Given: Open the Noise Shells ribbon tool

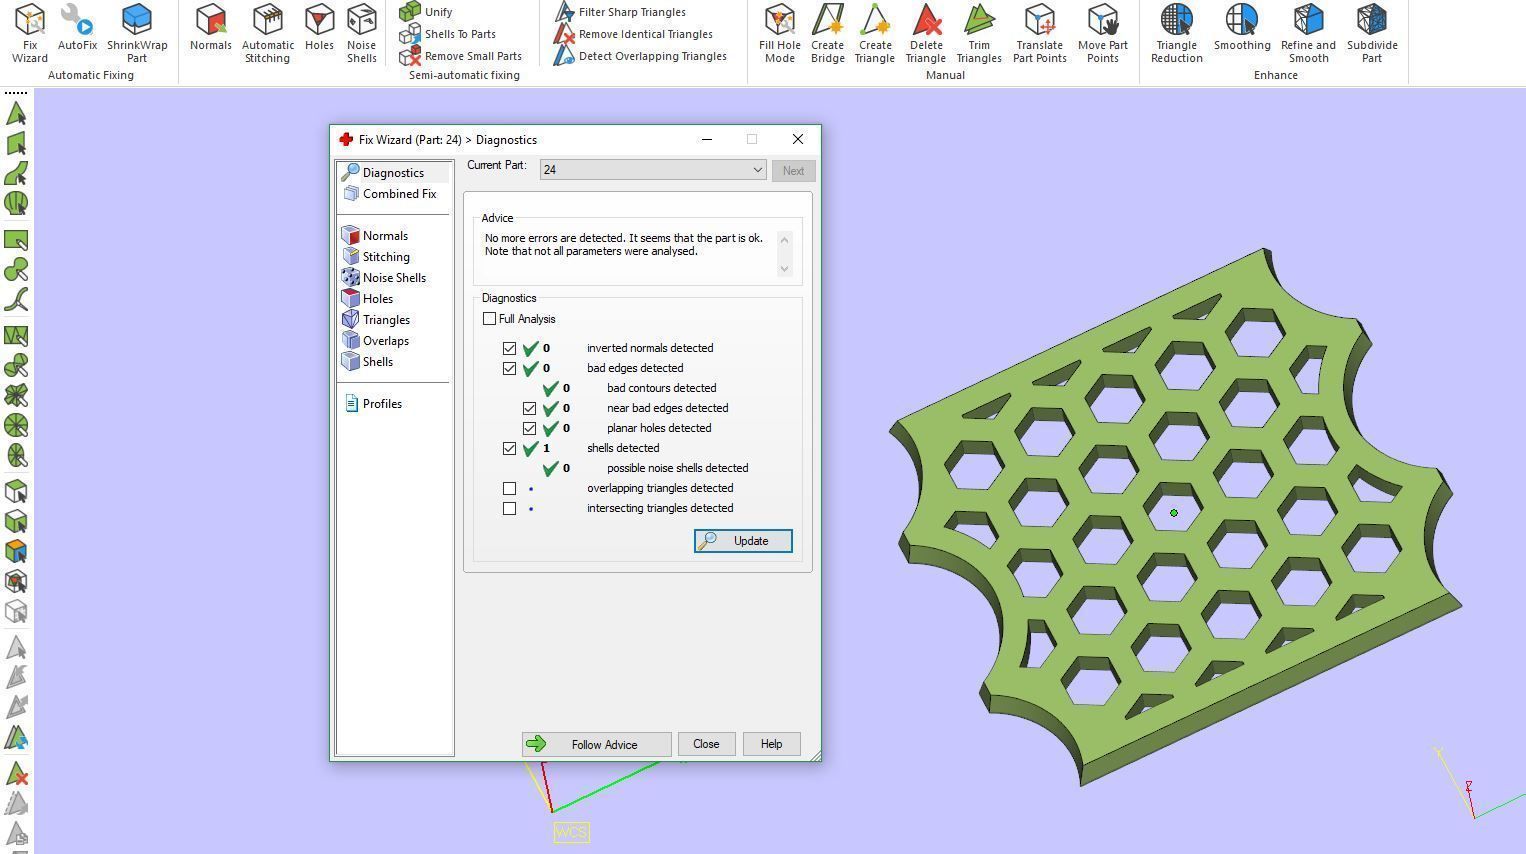Looking at the screenshot, I should [x=361, y=33].
